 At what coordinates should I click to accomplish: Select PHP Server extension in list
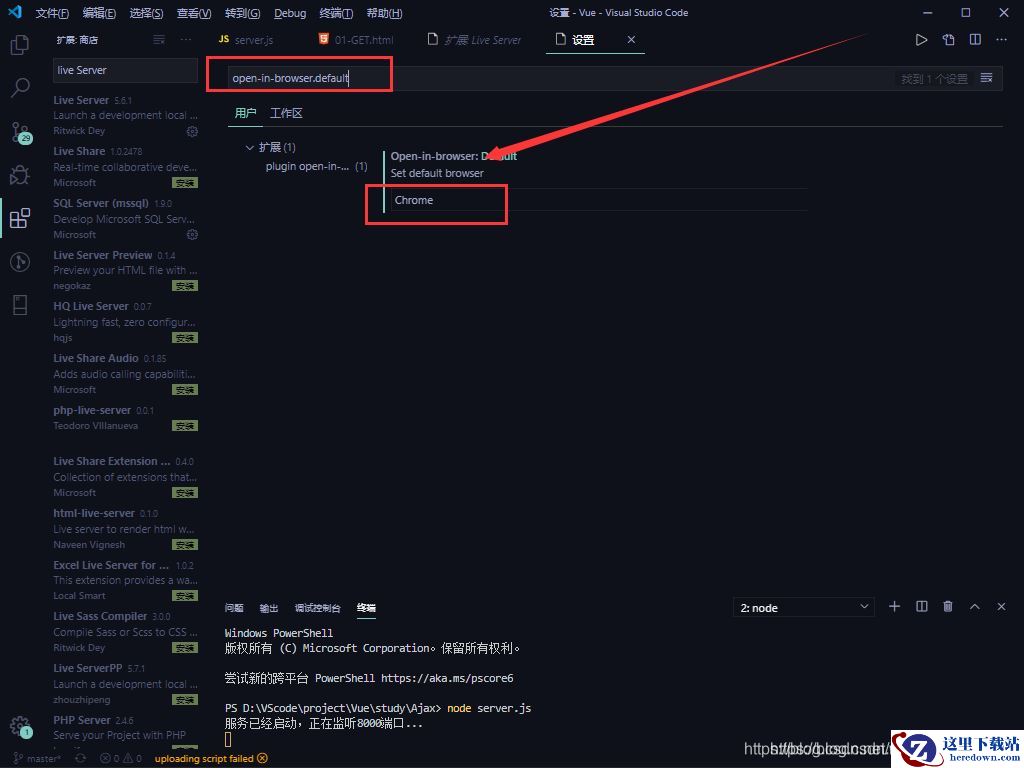click(x=125, y=731)
